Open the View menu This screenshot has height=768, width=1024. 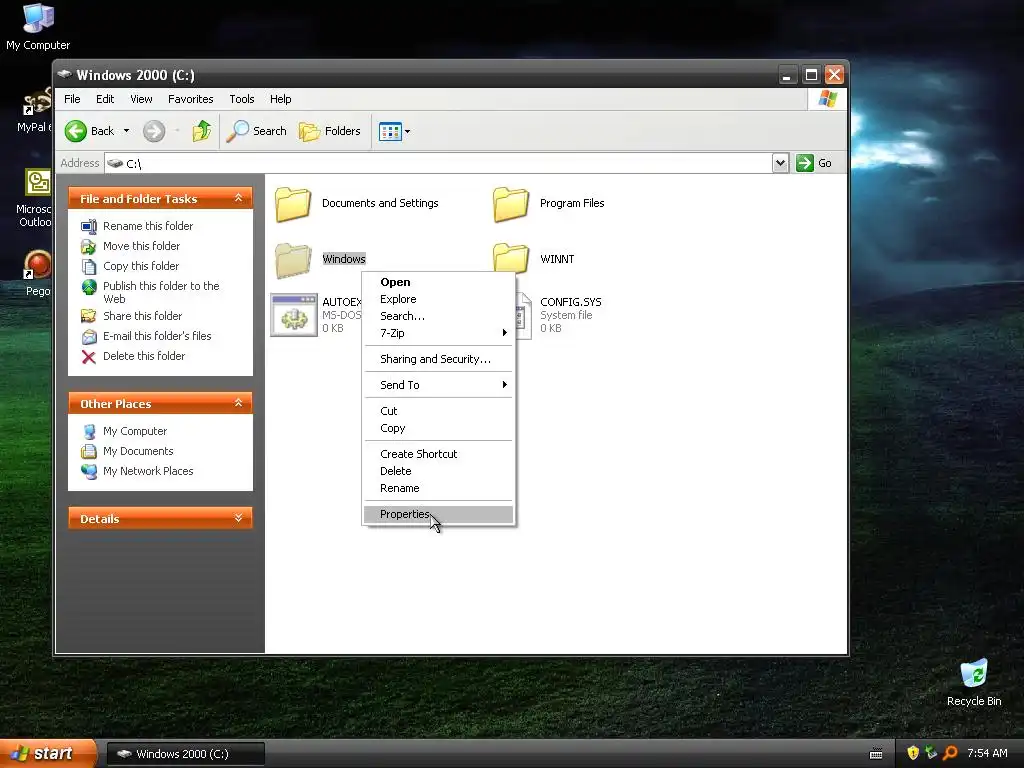[141, 99]
